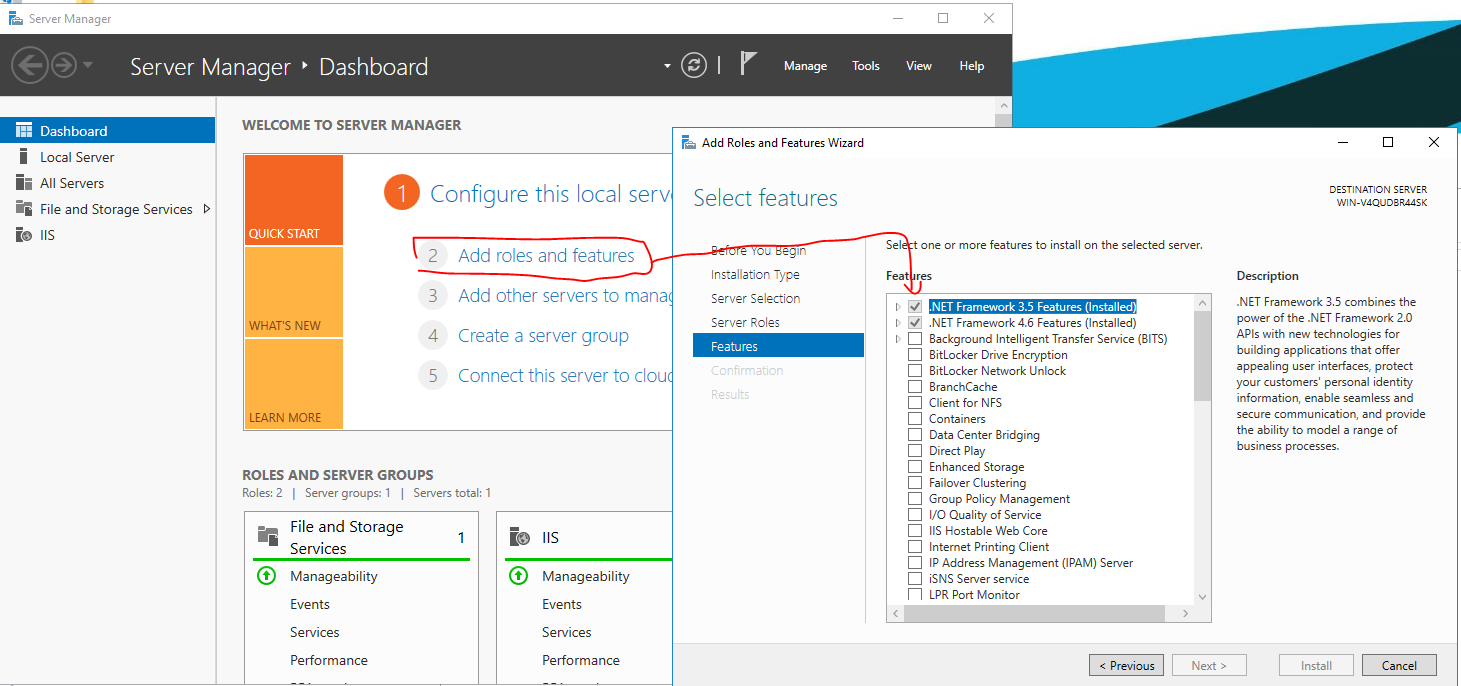
Task: Open the Notifications flag icon
Action: (x=748, y=64)
